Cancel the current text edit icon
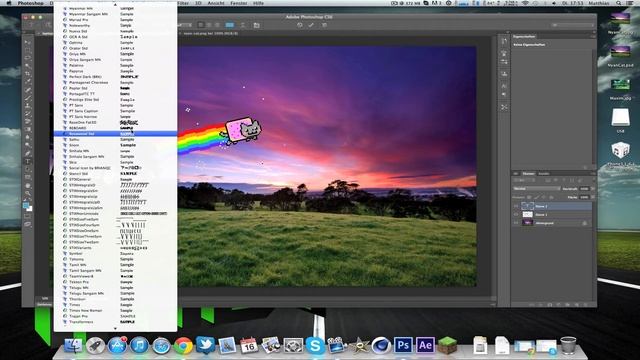640x360 pixels. 300,25
